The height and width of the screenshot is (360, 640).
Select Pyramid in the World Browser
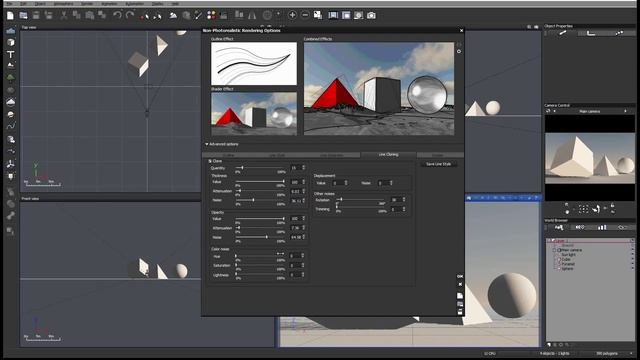click(567, 264)
